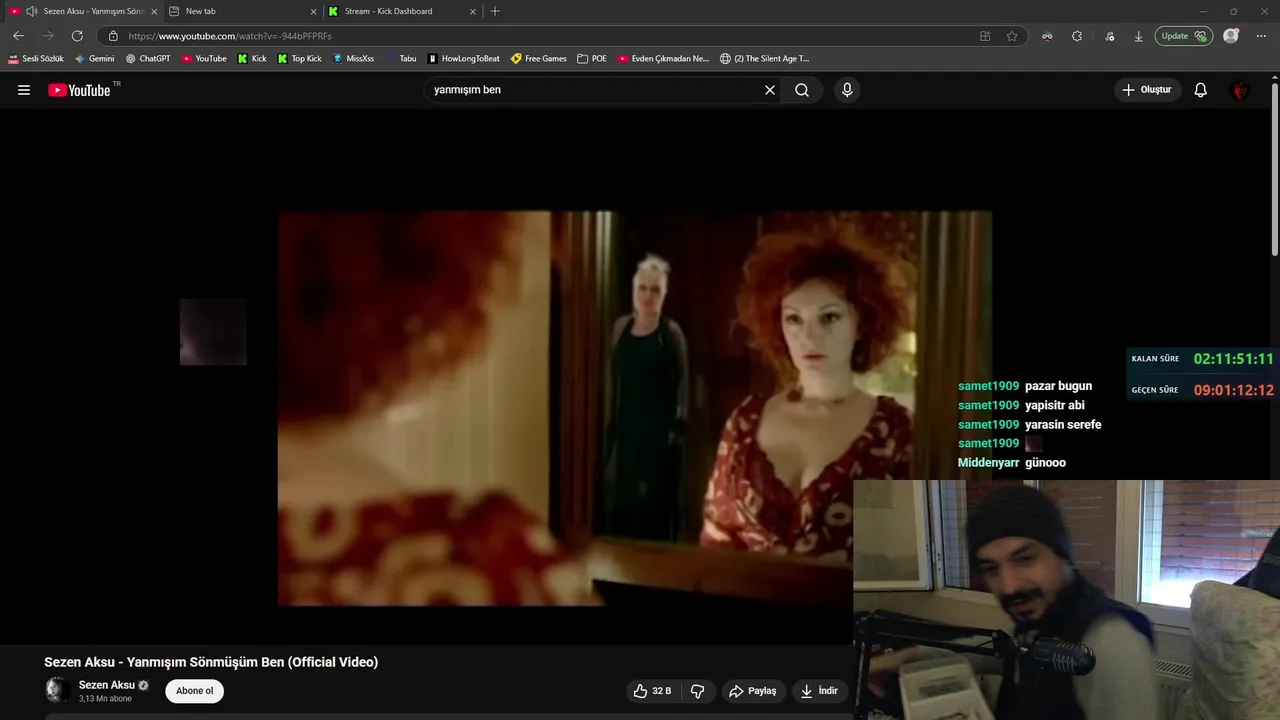
Task: Open the Sezen Aksu channel avatar
Action: tap(57, 690)
